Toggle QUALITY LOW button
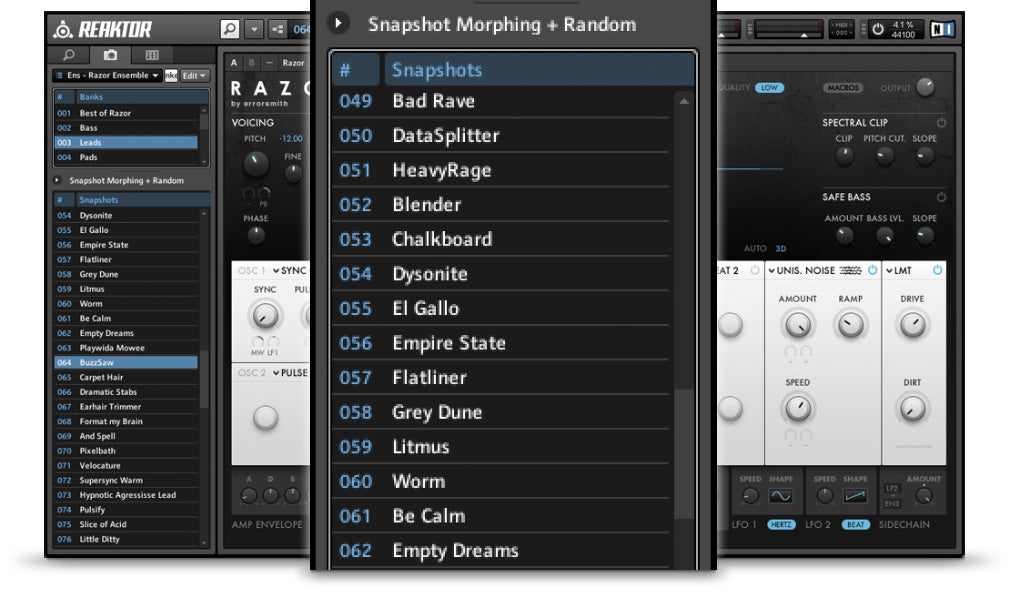The width and height of the screenshot is (1010, 598). coord(769,88)
